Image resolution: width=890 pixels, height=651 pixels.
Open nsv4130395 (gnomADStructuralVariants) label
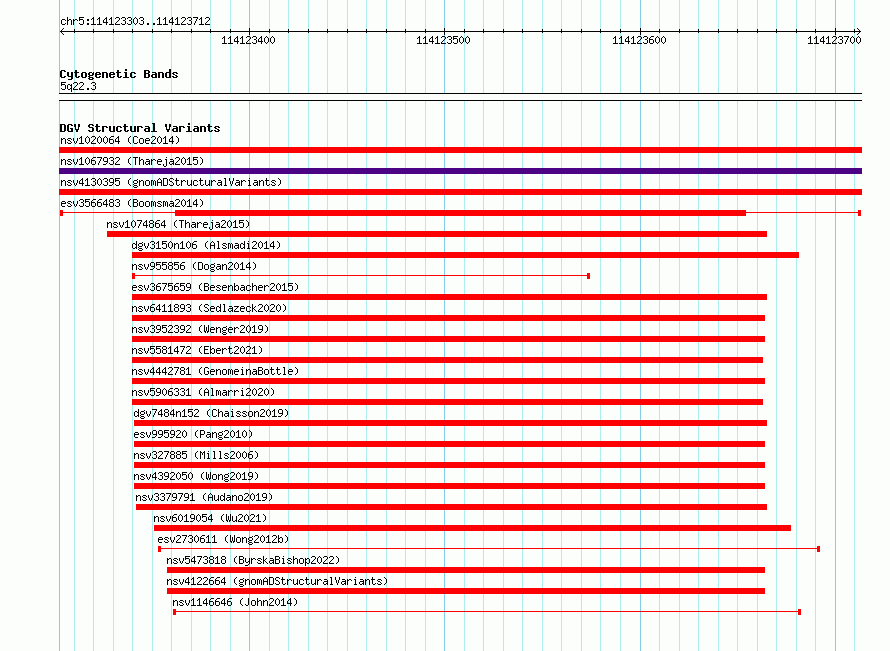171,182
